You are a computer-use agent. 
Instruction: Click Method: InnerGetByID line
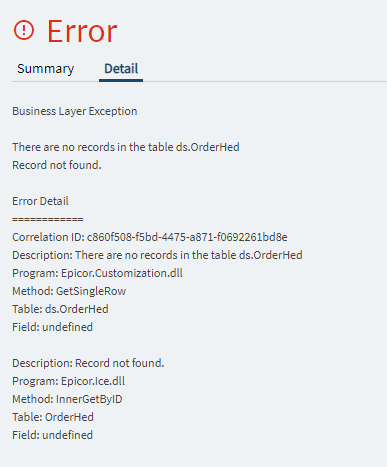(67, 399)
